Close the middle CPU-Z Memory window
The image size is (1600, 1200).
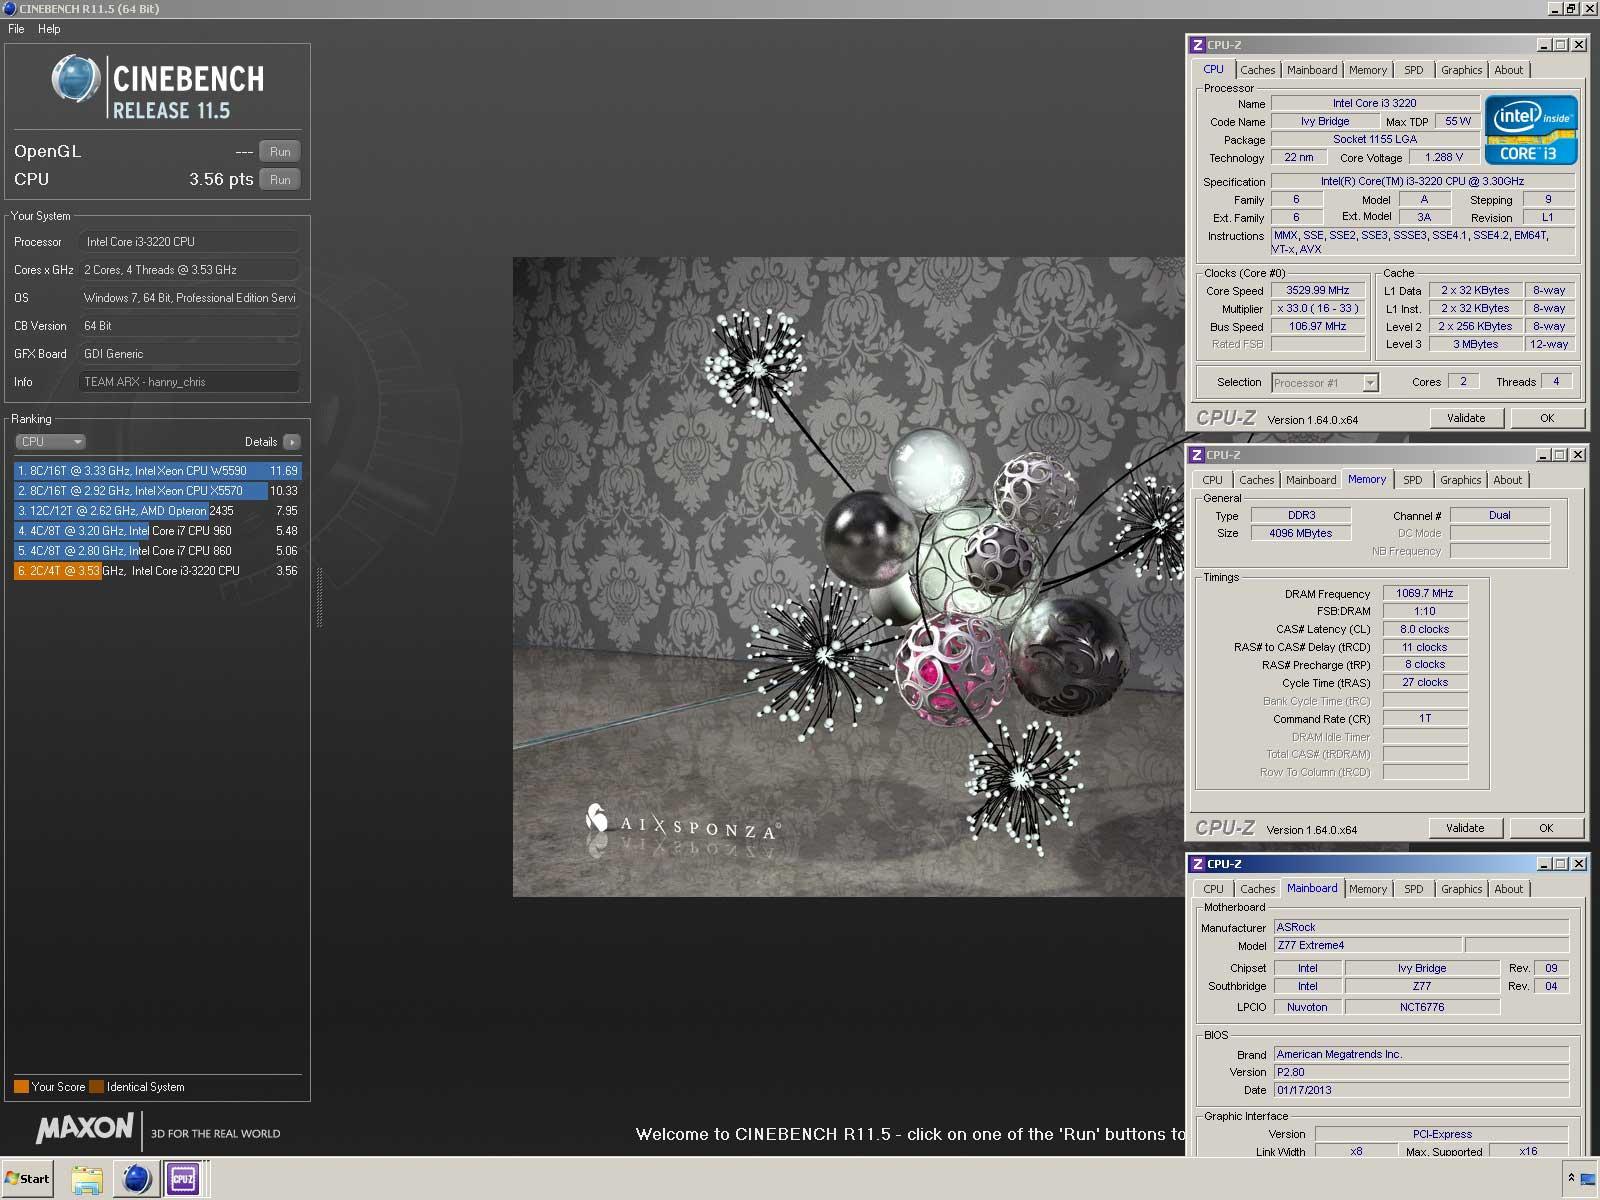1578,455
